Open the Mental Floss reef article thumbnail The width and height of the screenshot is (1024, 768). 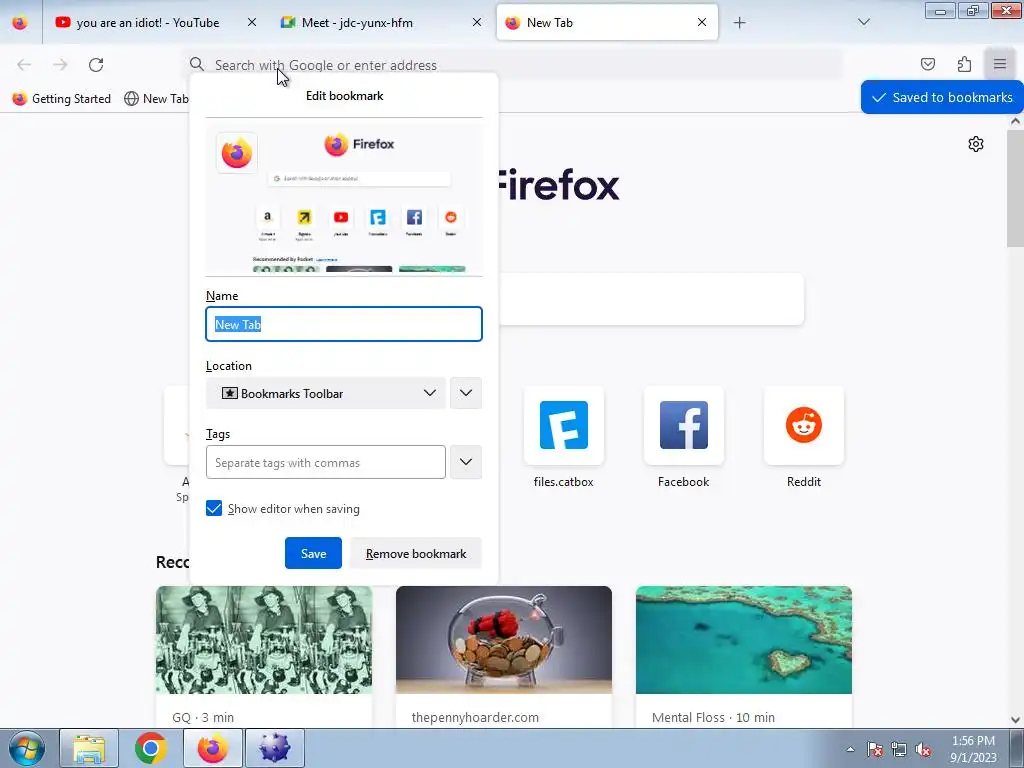pos(744,640)
